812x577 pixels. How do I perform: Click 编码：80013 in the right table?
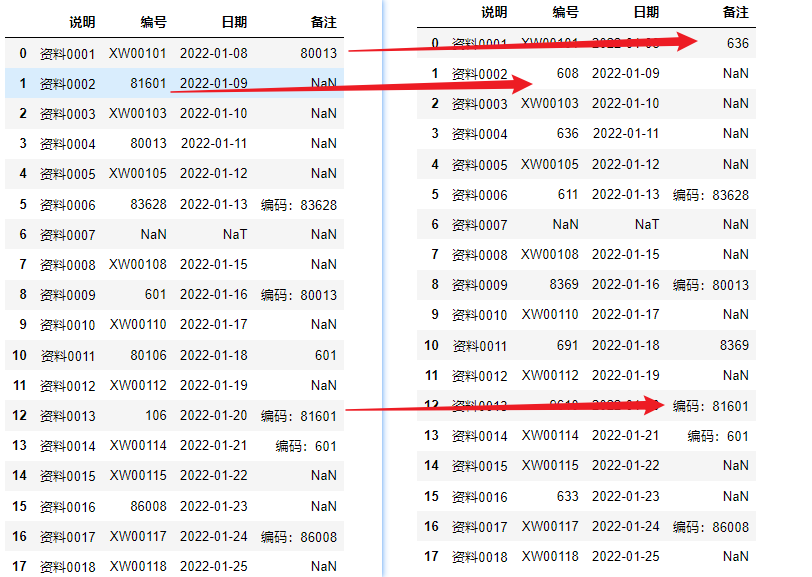click(711, 285)
